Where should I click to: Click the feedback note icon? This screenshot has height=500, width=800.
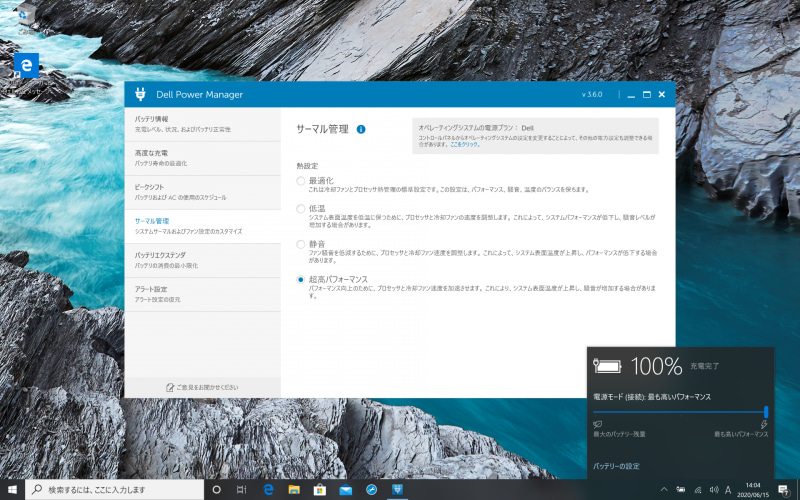170,387
